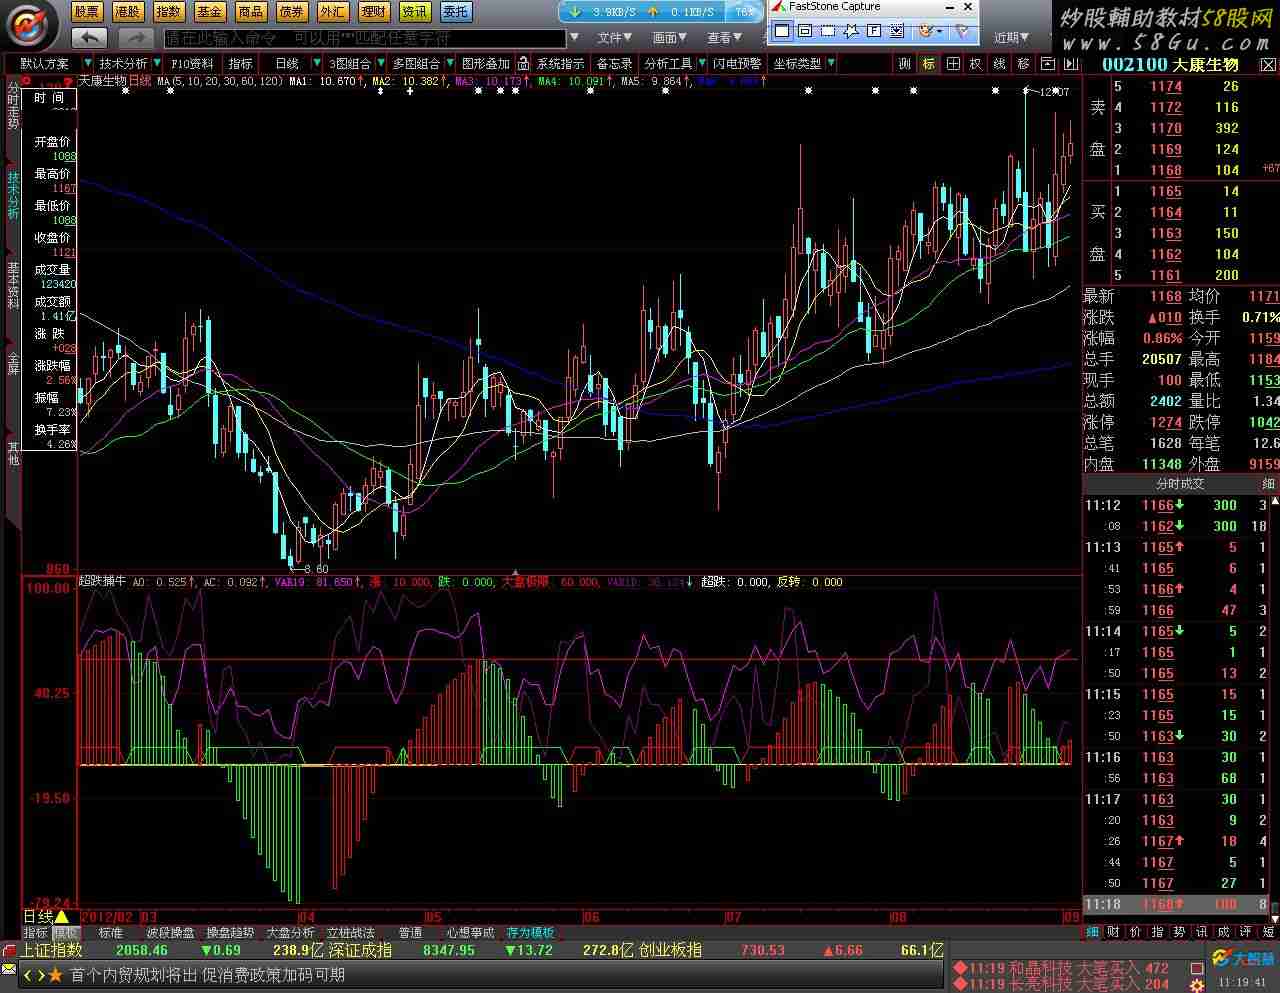Open the 近期 recent dropdown menu
Image resolution: width=1280 pixels, height=993 pixels.
1012,38
